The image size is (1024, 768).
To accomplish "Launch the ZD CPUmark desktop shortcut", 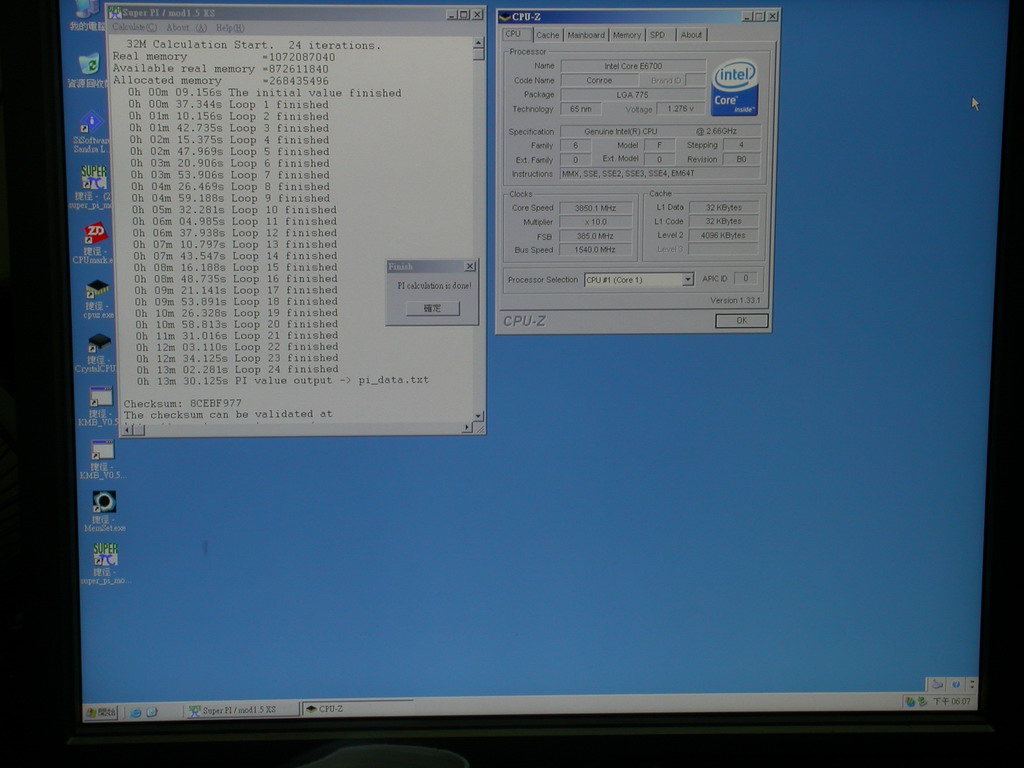I will [x=95, y=243].
